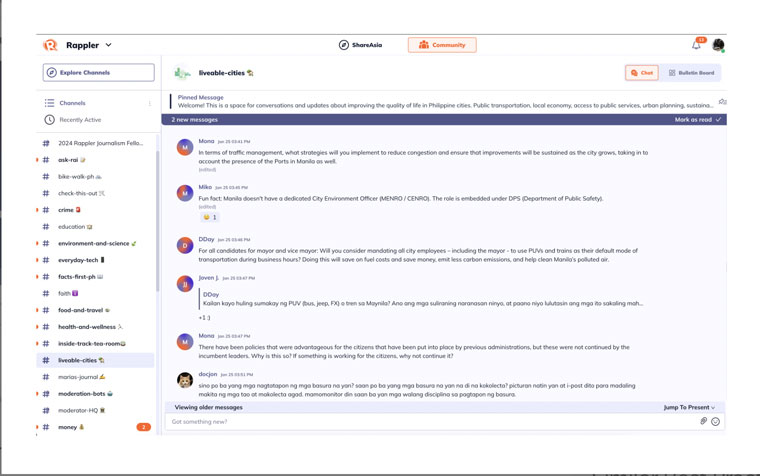Click the Rappler logo icon
760x476 pixels.
pos(50,45)
